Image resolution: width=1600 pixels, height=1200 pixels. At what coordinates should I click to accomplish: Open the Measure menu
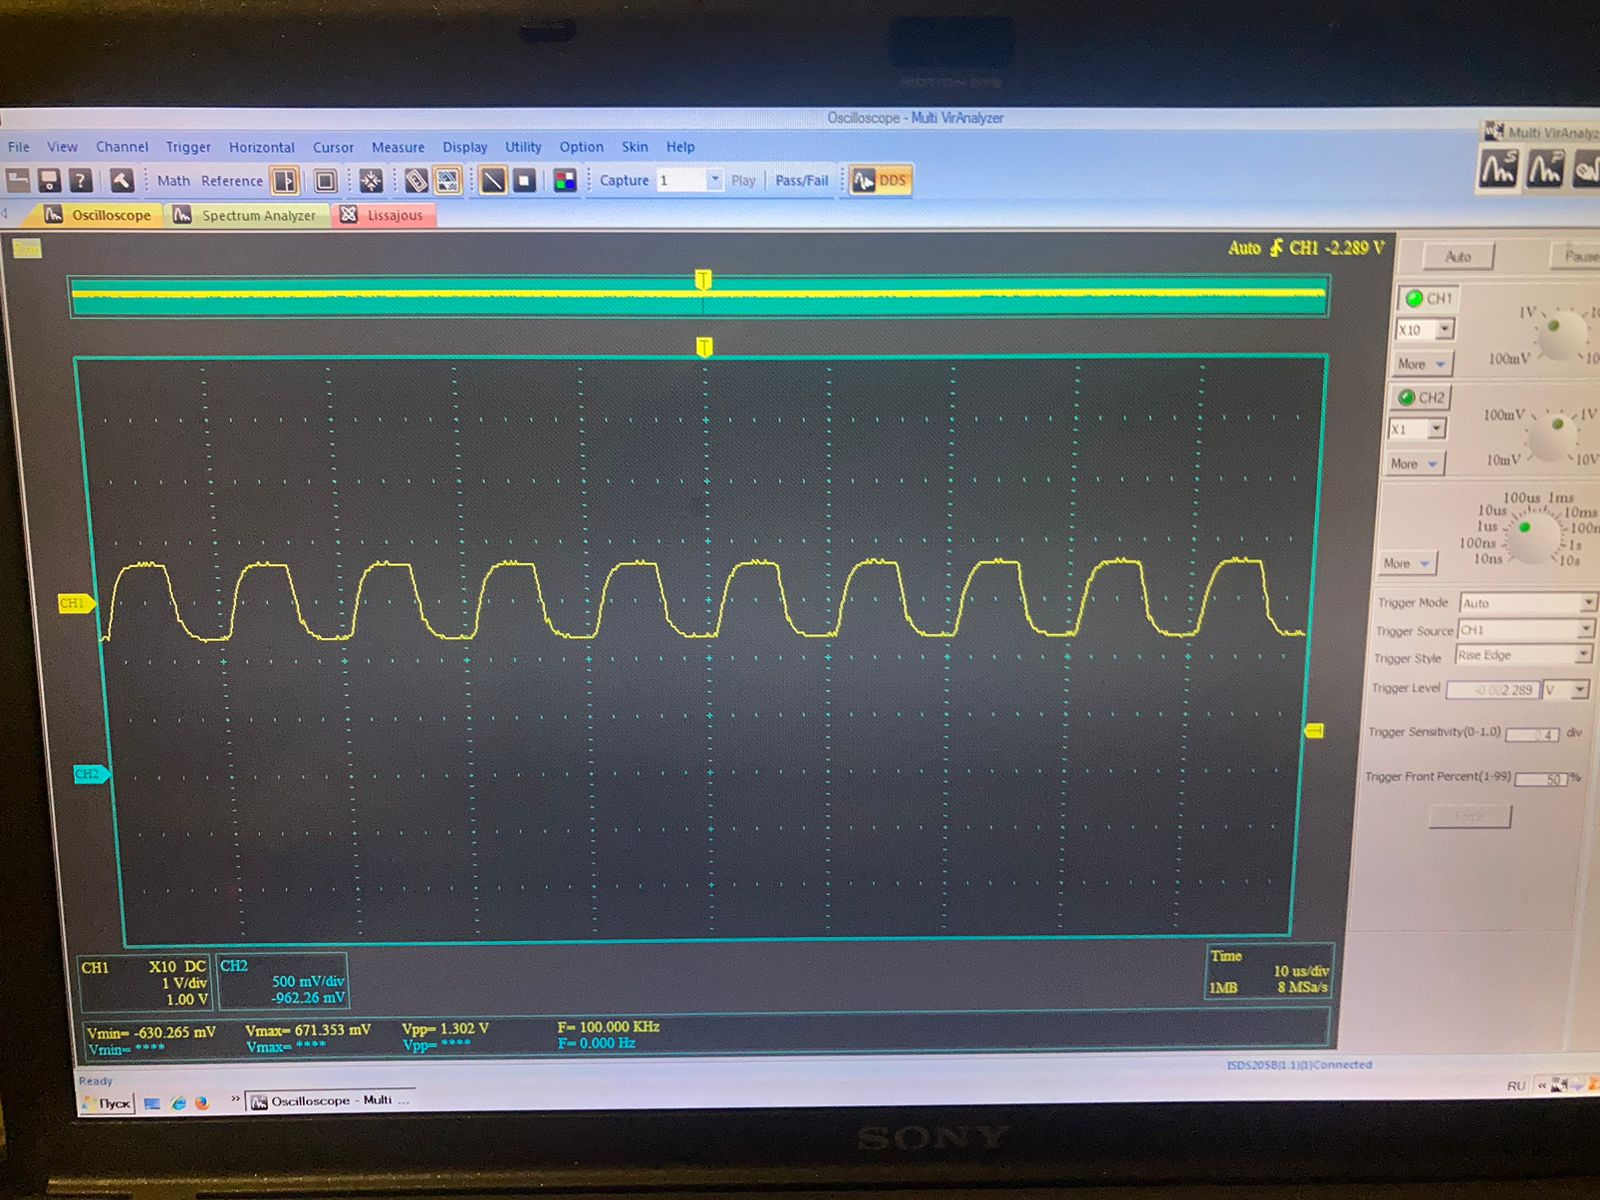(398, 147)
